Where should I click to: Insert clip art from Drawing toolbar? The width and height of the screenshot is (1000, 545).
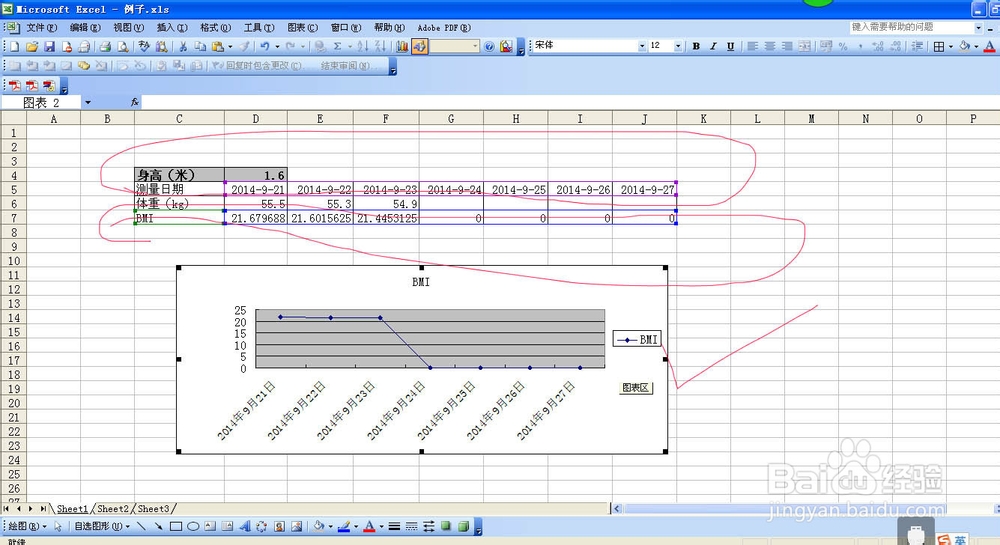[279, 527]
